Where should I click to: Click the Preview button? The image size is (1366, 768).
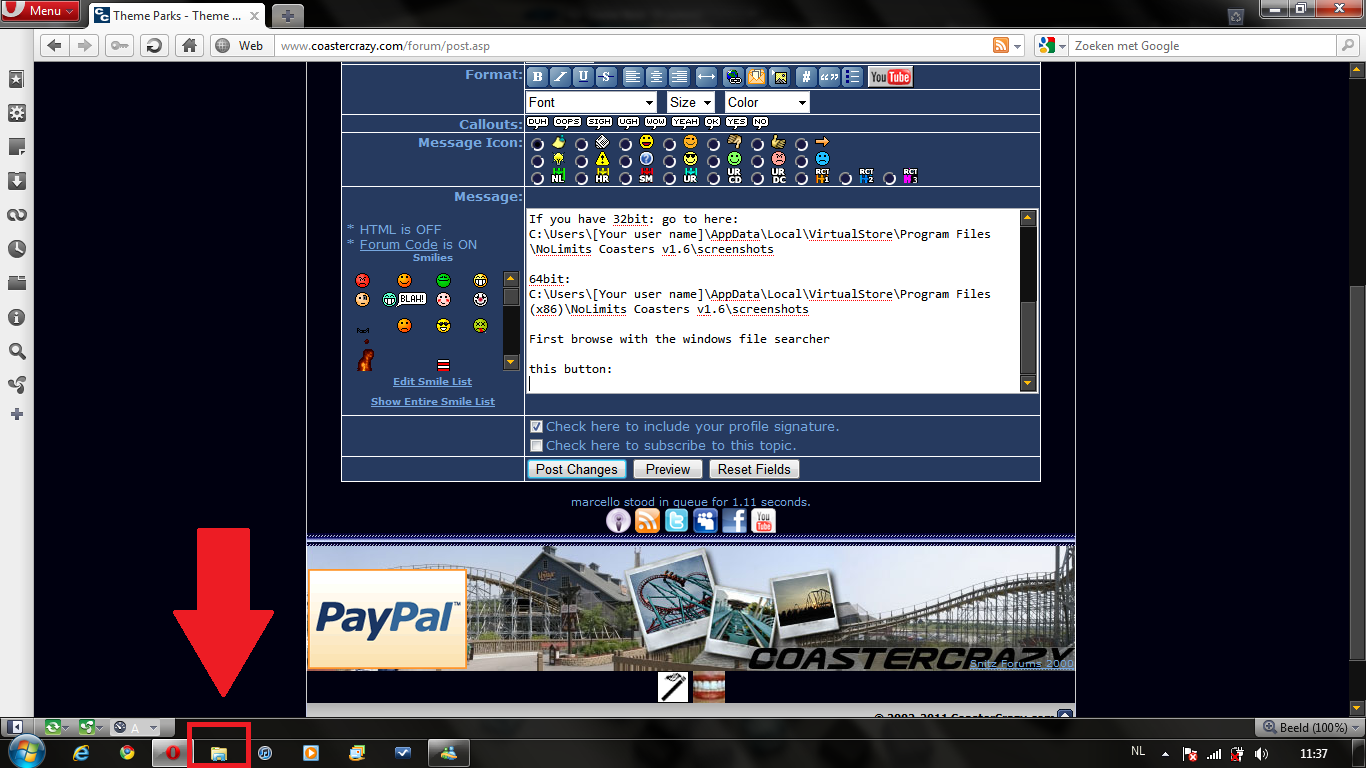pyautogui.click(x=668, y=469)
